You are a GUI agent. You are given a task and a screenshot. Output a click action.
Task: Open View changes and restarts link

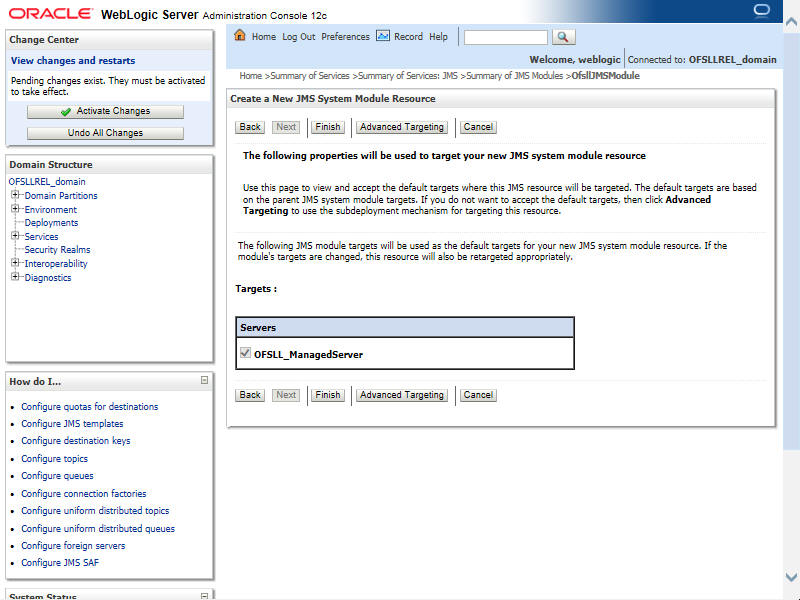(x=73, y=61)
